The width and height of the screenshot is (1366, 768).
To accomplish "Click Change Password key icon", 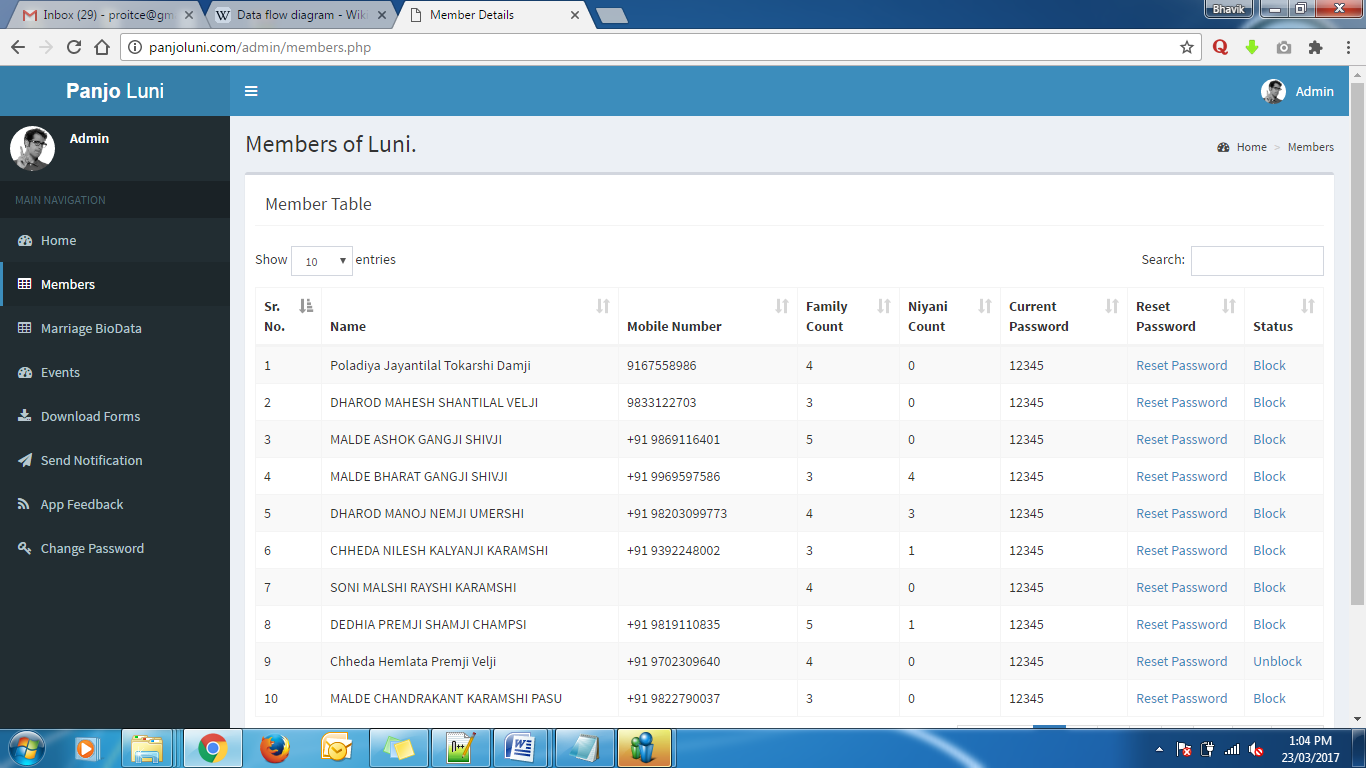I will [x=25, y=548].
